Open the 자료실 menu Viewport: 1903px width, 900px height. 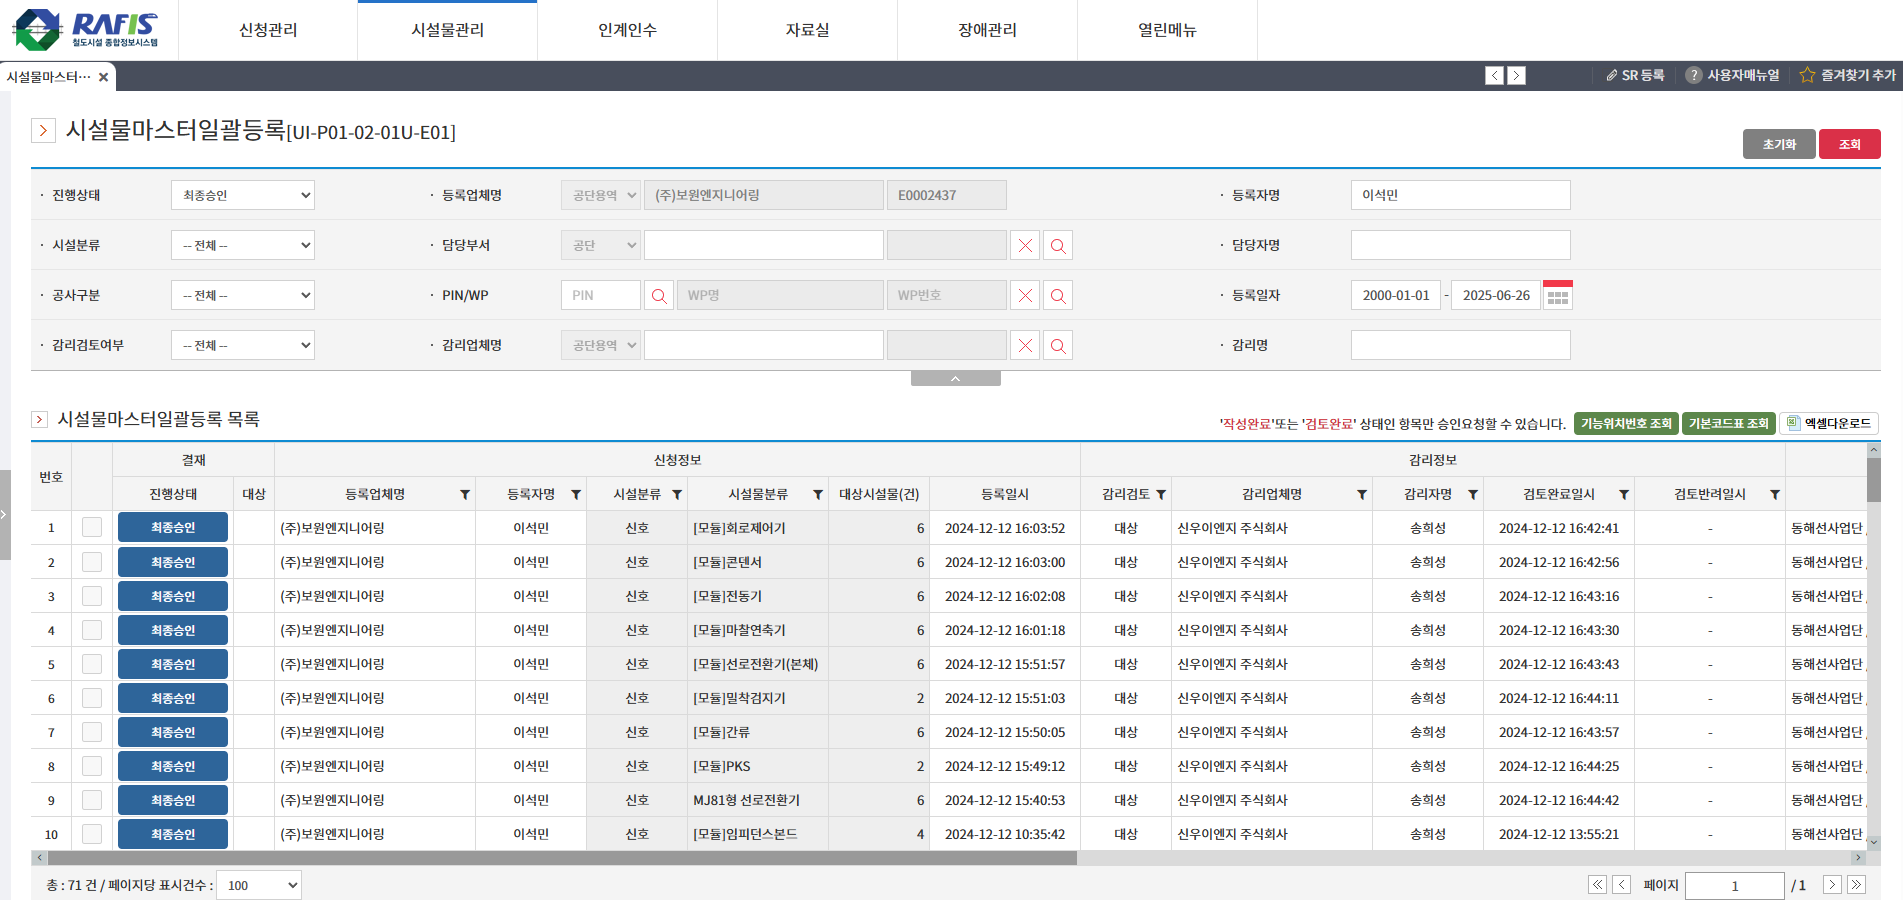coord(808,30)
